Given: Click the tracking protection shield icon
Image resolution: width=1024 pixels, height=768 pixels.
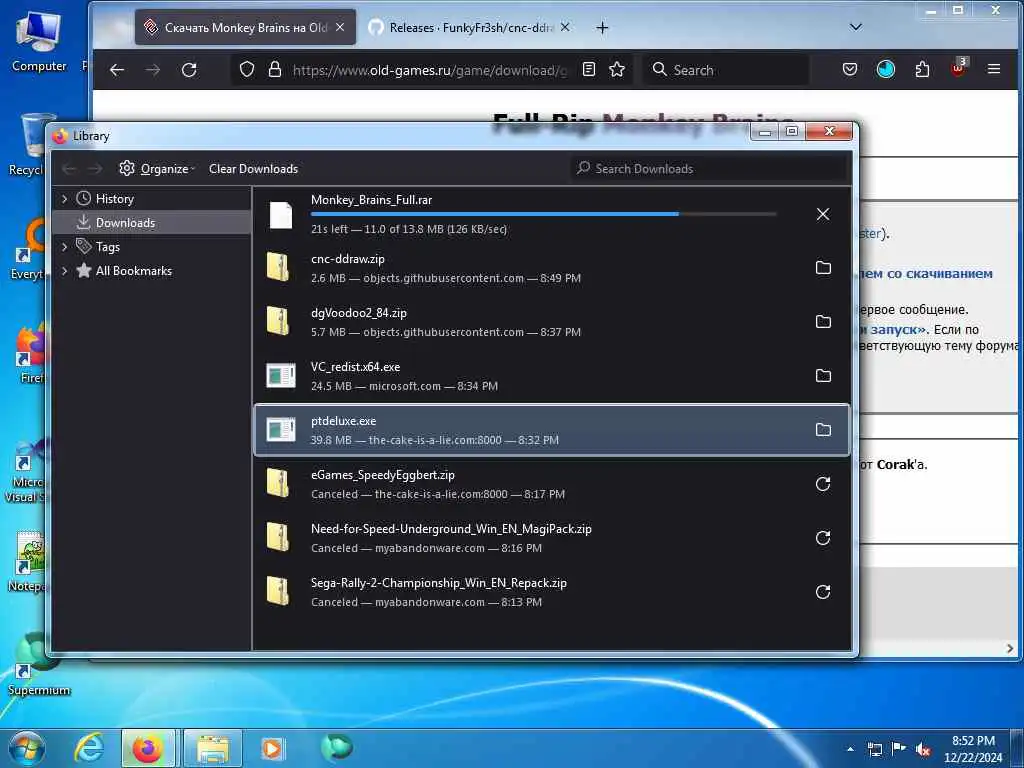Looking at the screenshot, I should click(246, 69).
